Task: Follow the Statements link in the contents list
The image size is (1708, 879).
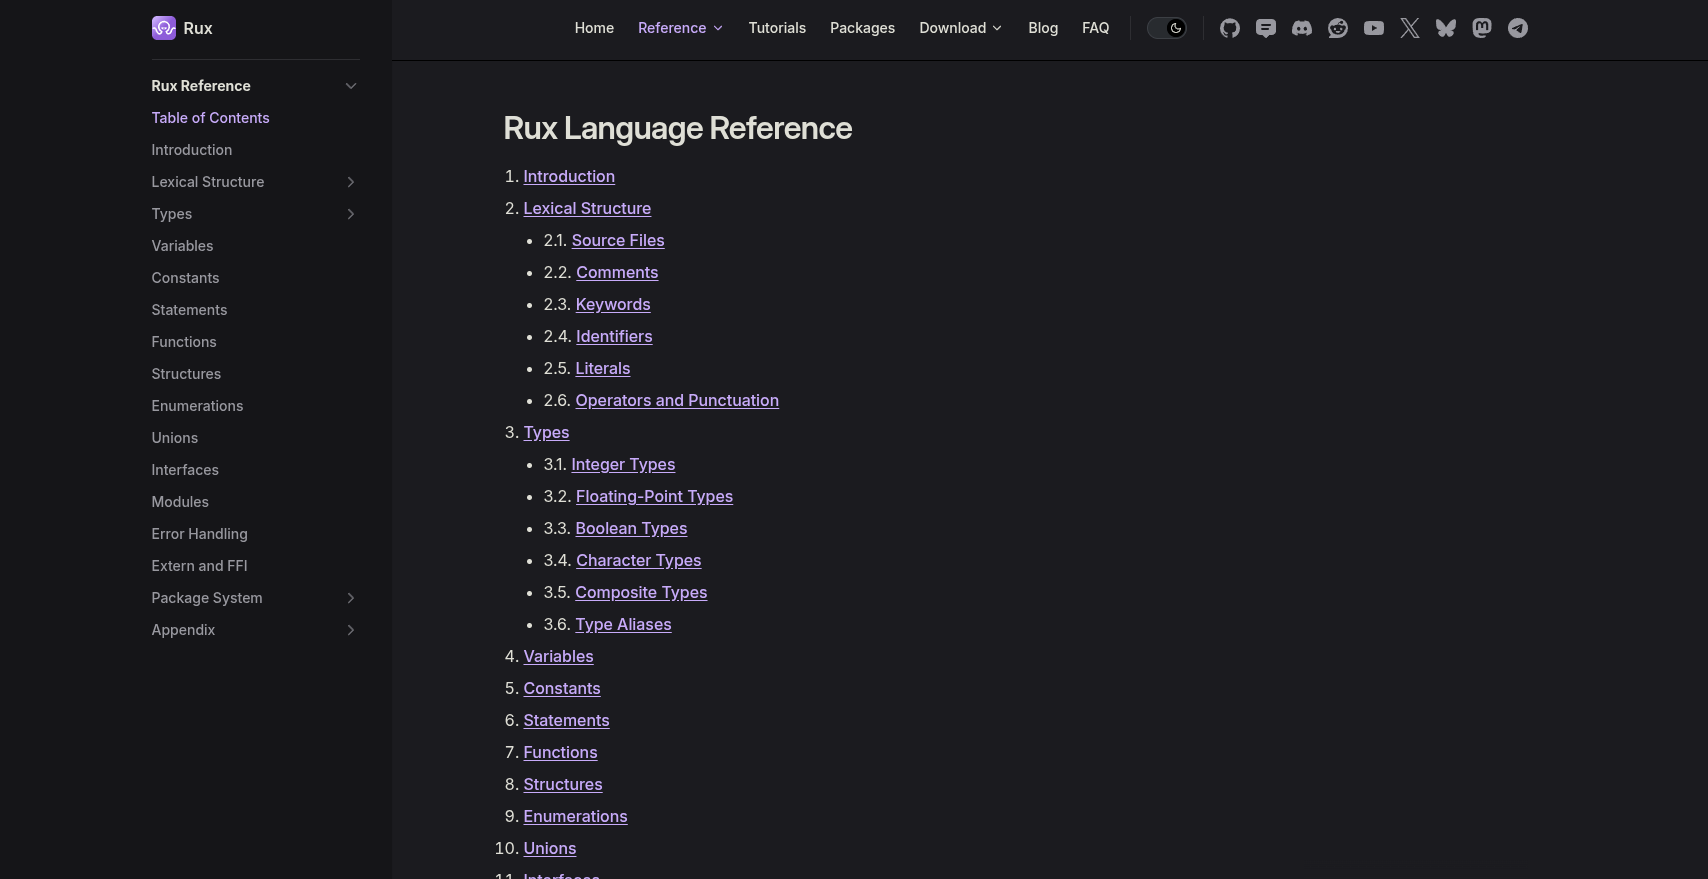Action: (x=566, y=720)
